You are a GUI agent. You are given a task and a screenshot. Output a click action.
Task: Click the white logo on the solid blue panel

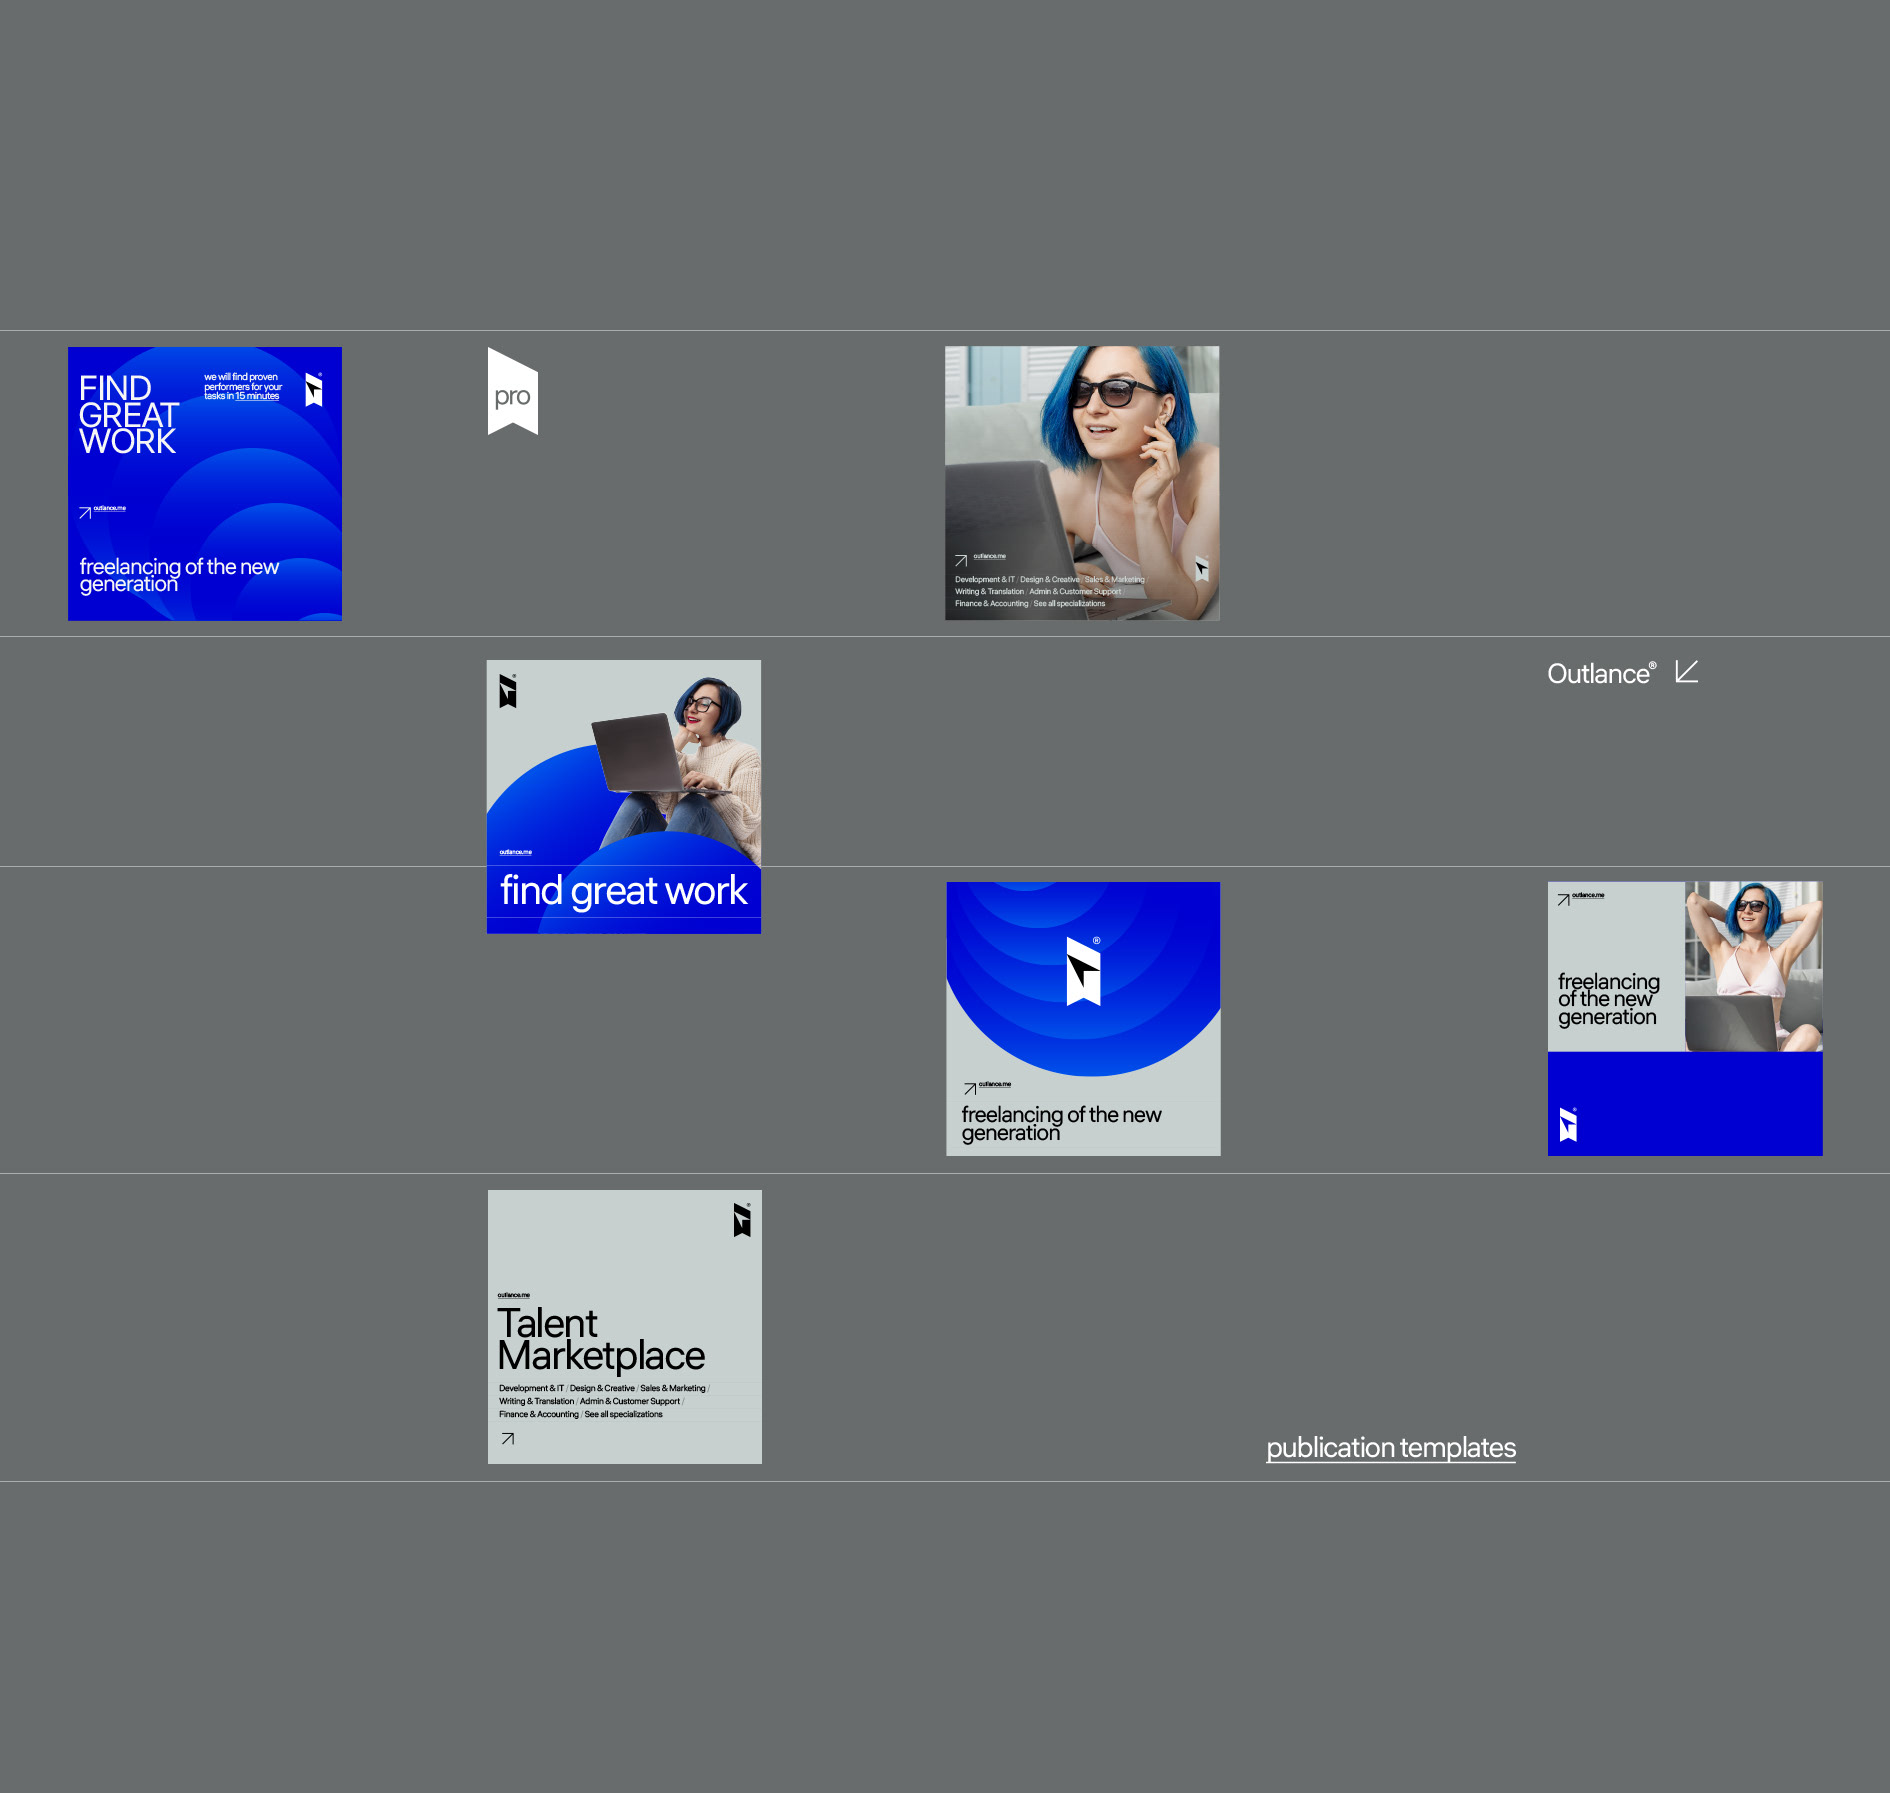point(1568,1124)
